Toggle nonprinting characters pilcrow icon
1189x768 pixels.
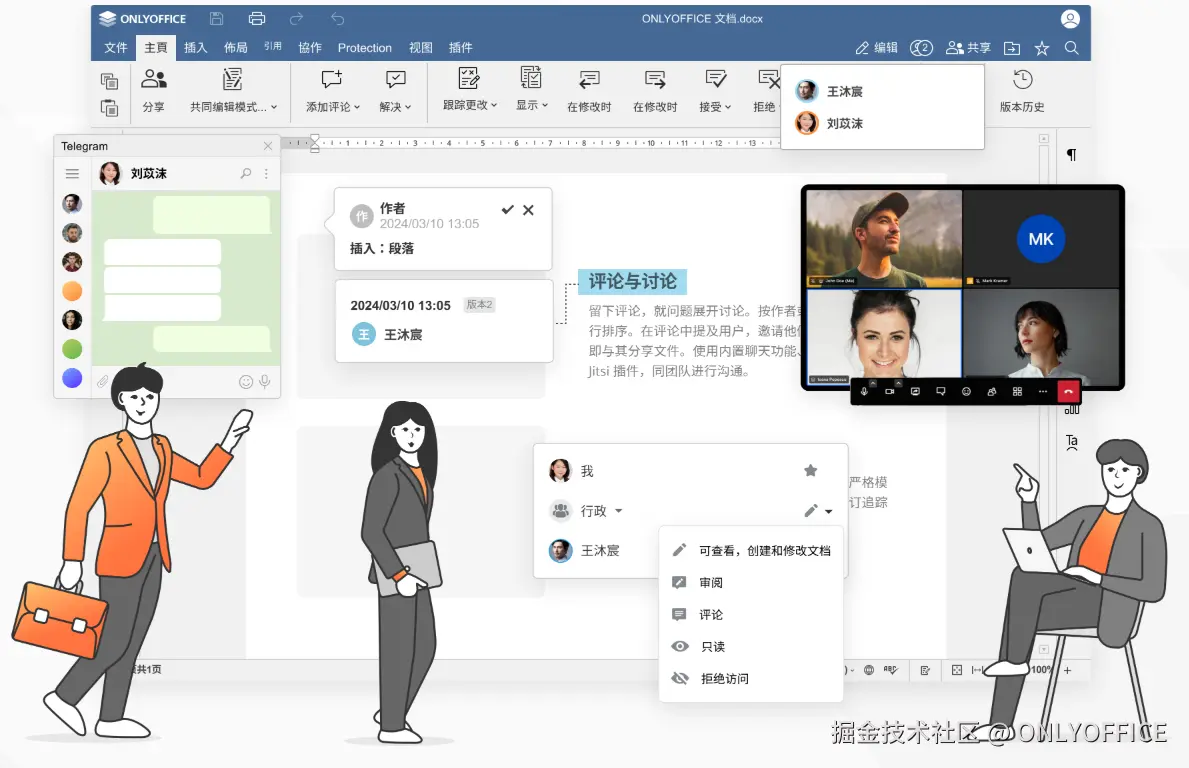pyautogui.click(x=1071, y=155)
